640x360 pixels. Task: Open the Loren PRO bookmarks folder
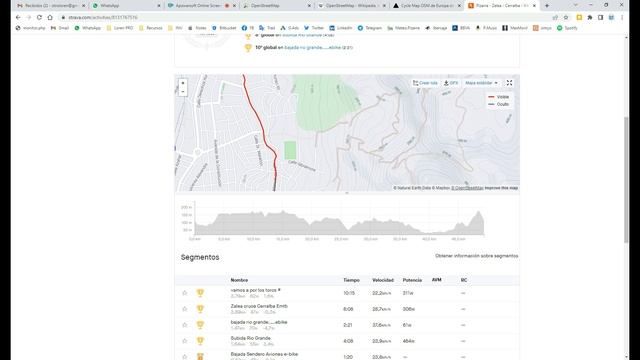pos(120,28)
